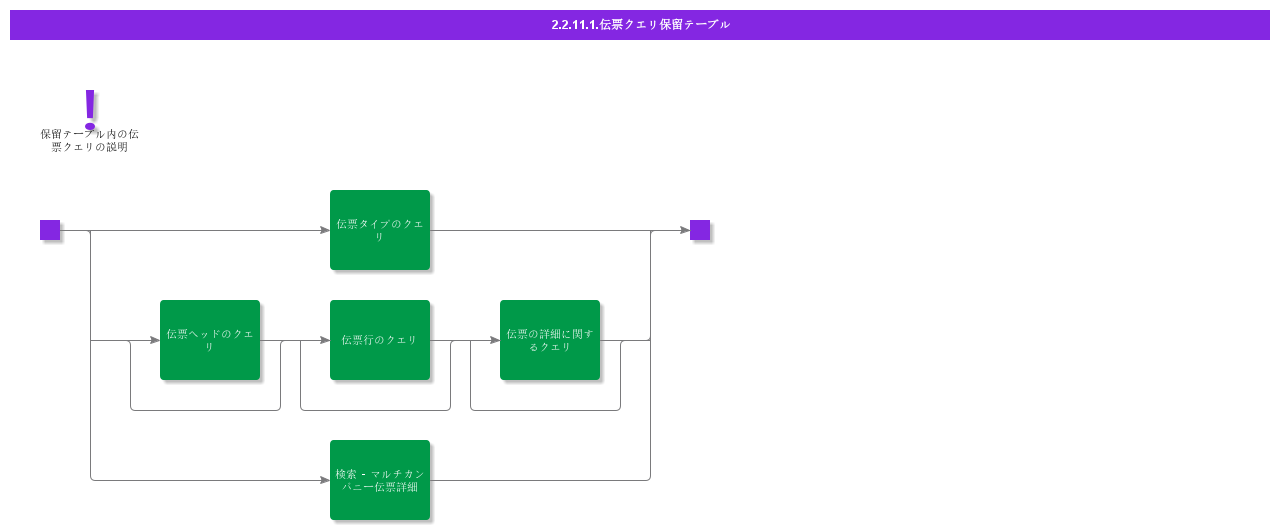
Task: Click the 2.2.11.1.伝票クエリ保留テーブル title banner
Action: [640, 25]
